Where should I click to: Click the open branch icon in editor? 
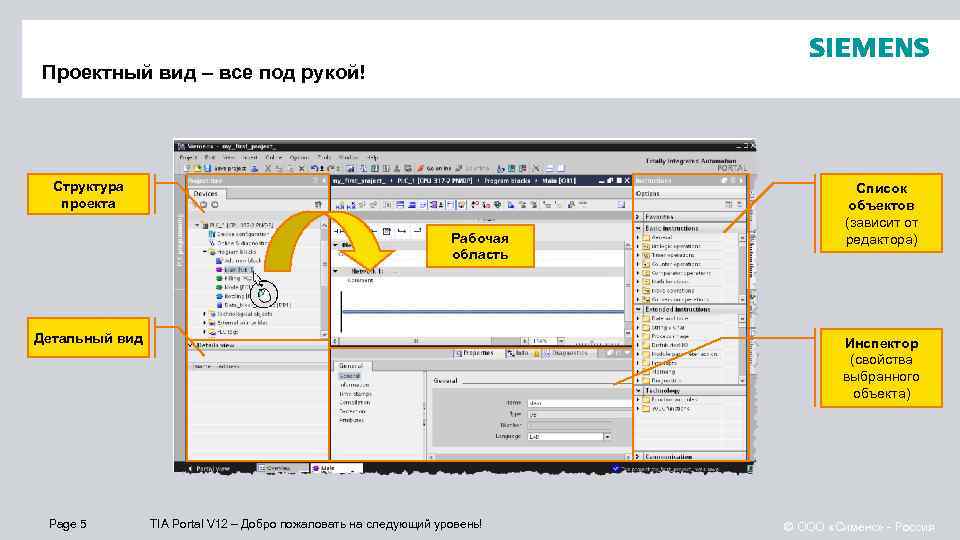pos(402,231)
